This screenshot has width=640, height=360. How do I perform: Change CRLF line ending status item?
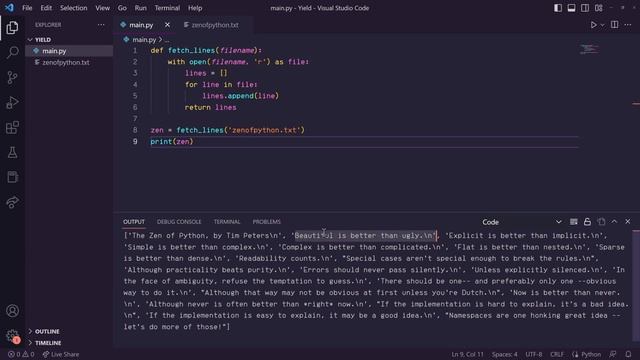(557, 354)
